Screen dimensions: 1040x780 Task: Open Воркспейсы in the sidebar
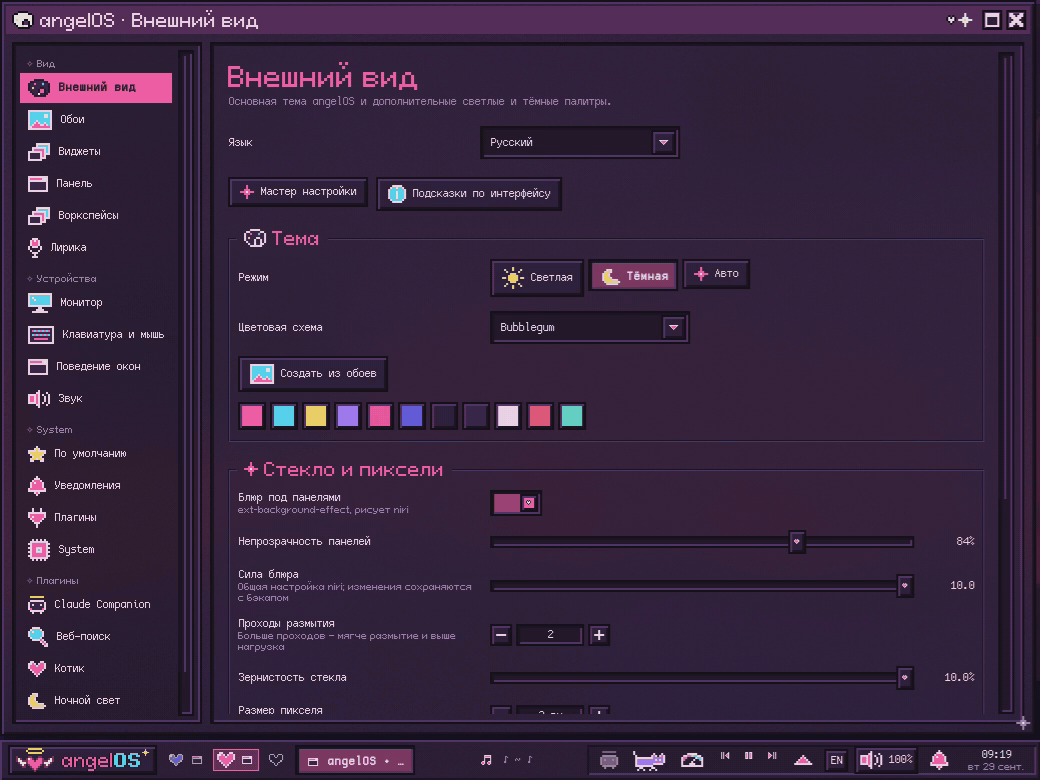(x=96, y=215)
